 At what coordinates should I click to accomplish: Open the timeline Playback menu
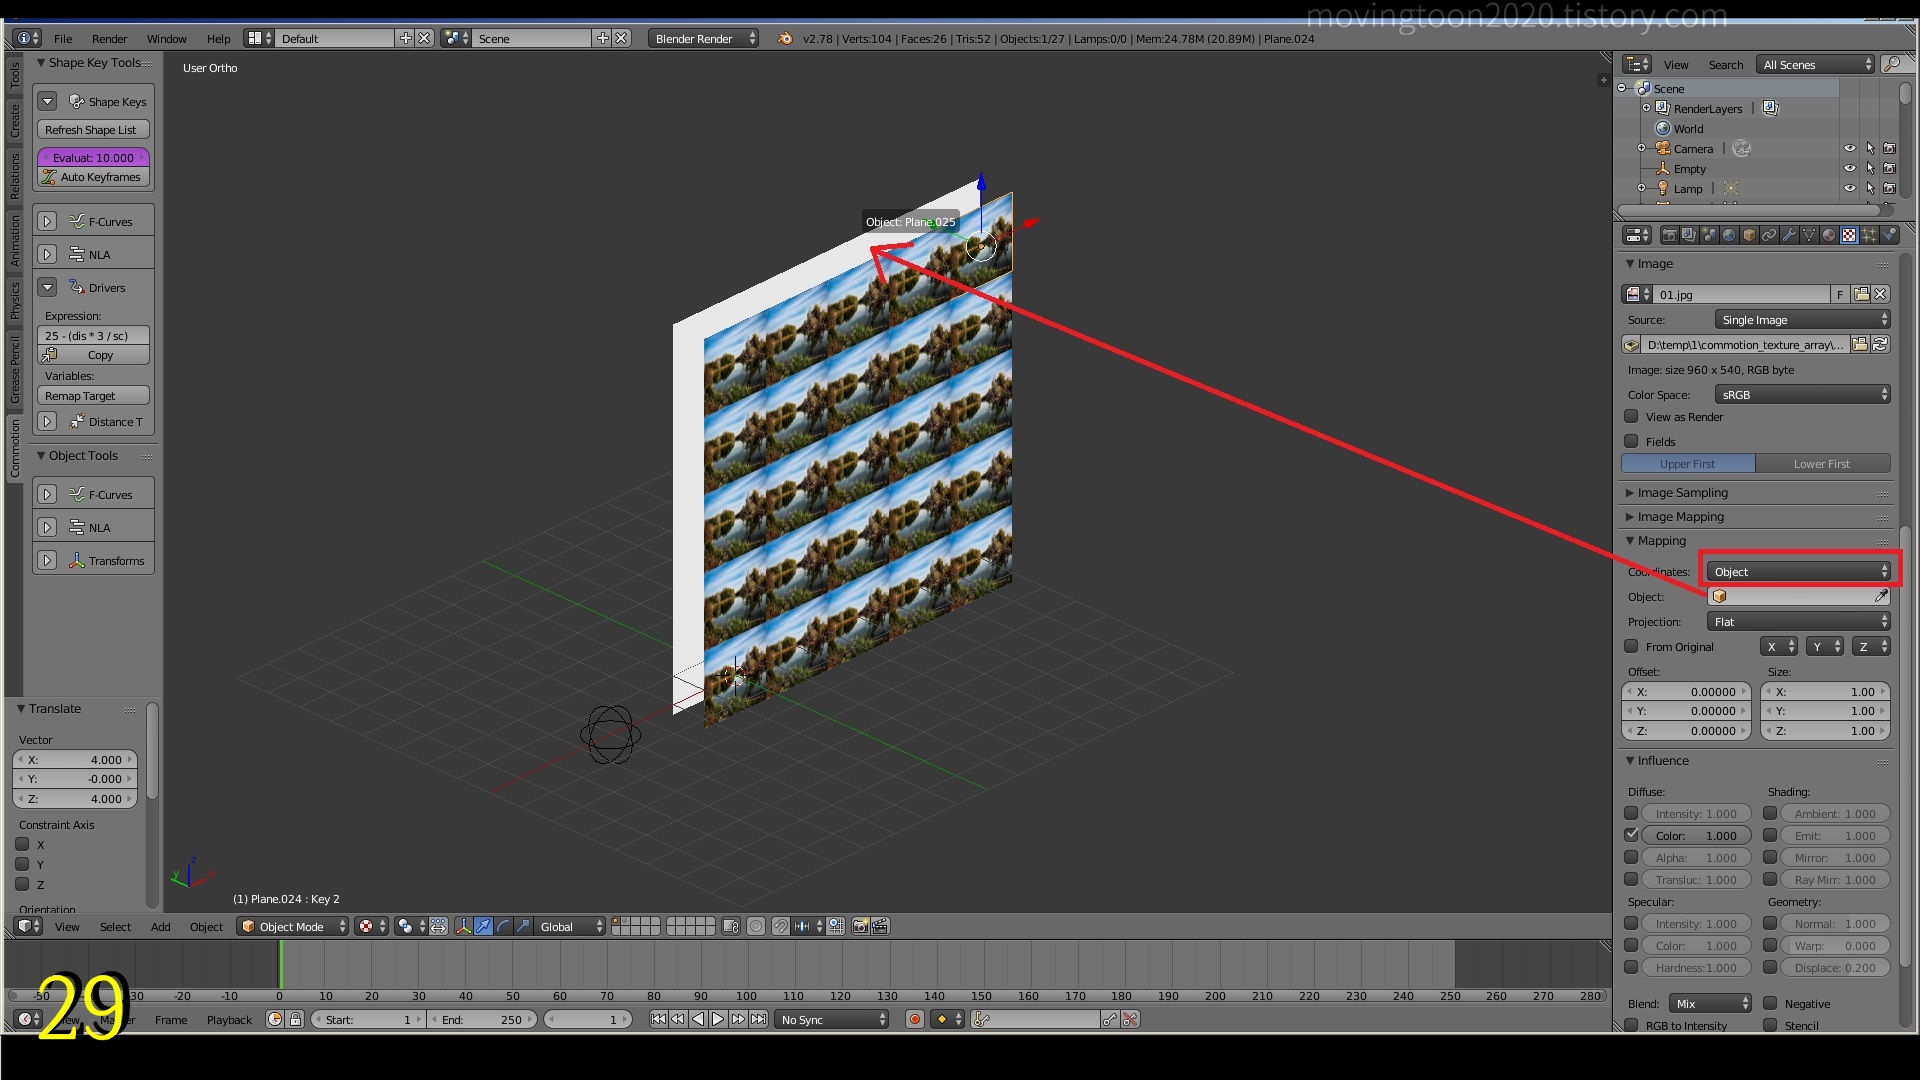[229, 1019]
